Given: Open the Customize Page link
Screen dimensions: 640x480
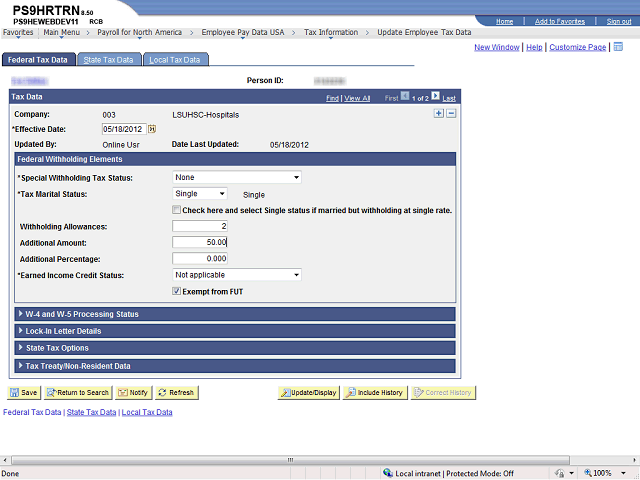Looking at the screenshot, I should 578,47.
